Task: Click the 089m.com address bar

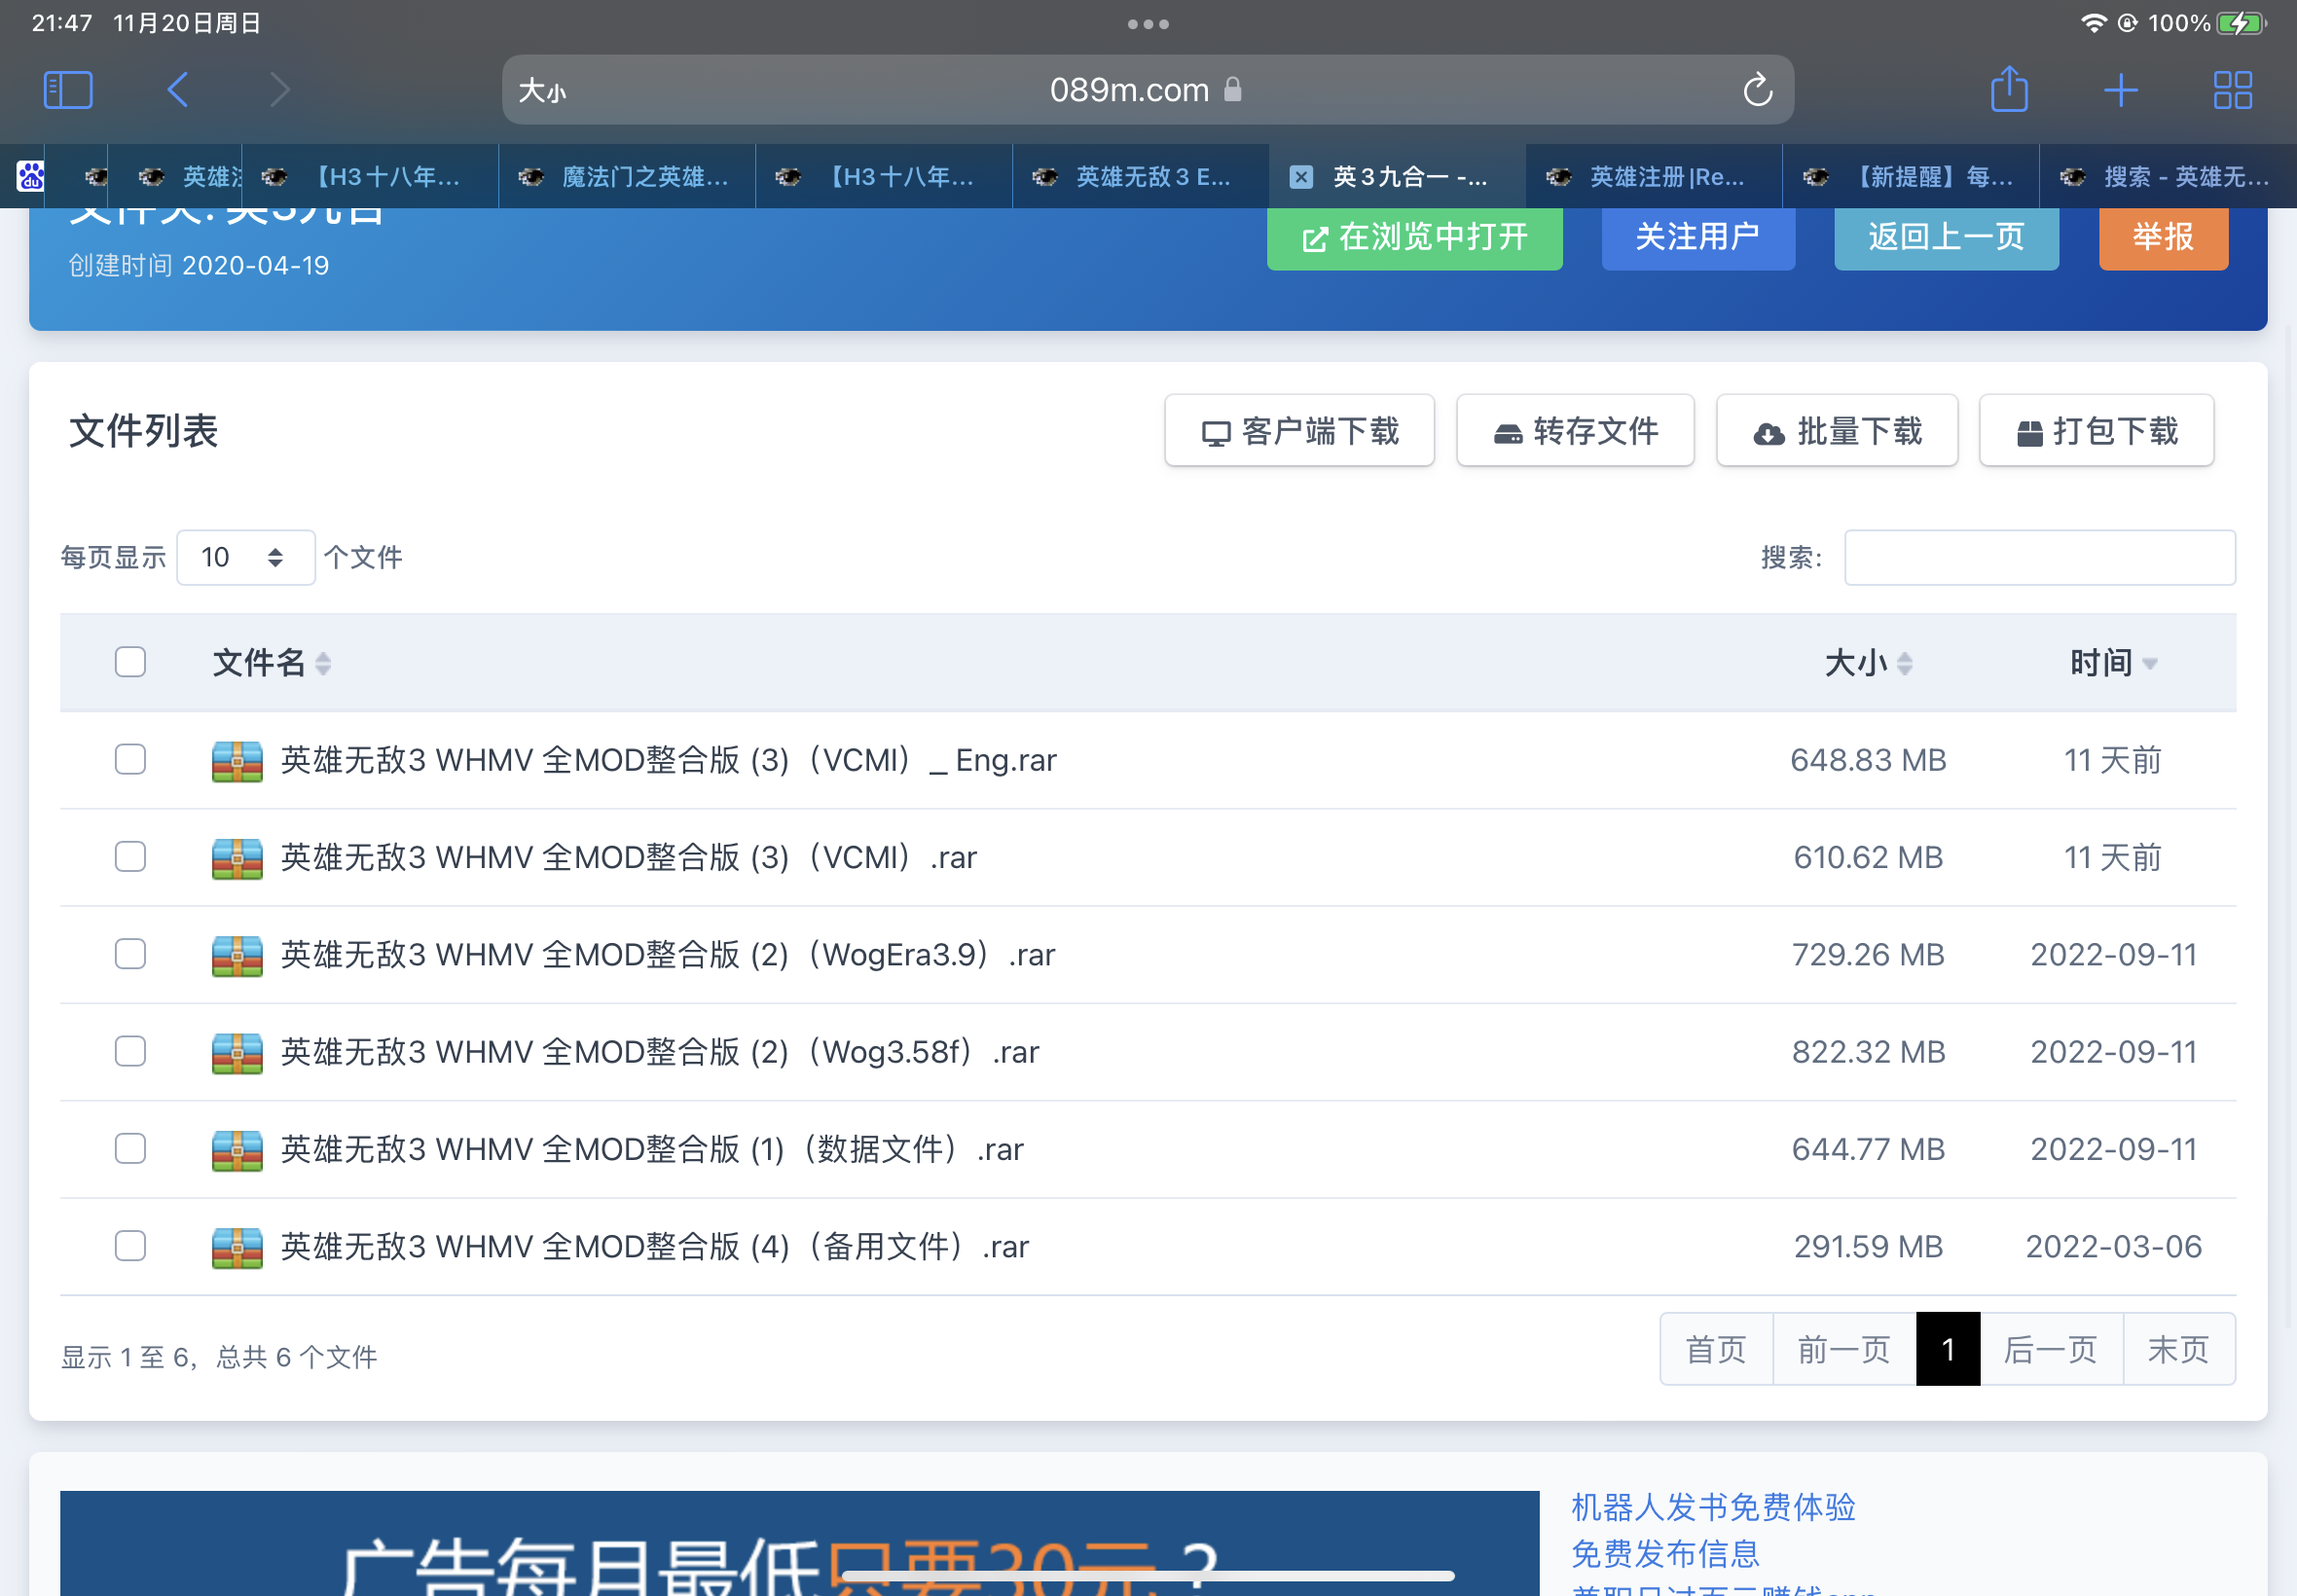Action: 1147,90
